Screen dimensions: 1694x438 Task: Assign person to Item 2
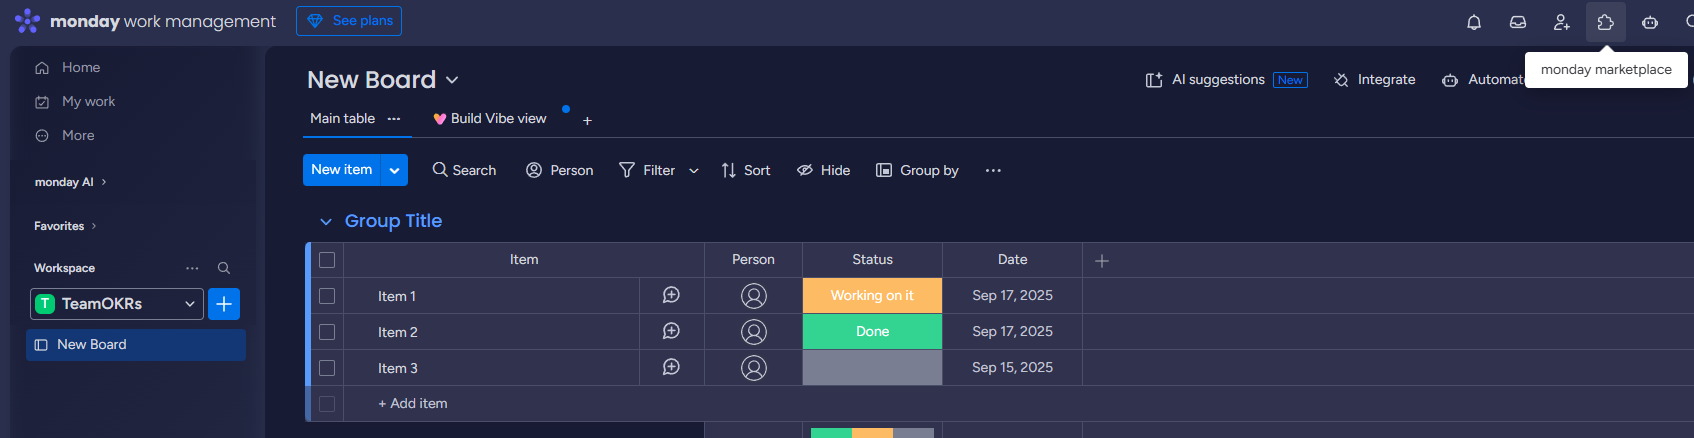click(754, 332)
